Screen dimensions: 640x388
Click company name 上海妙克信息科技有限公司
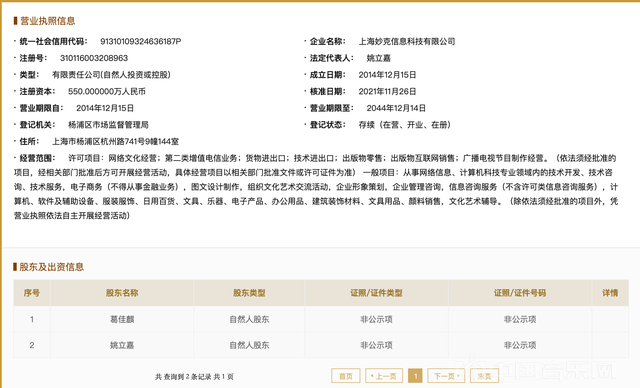(407, 42)
